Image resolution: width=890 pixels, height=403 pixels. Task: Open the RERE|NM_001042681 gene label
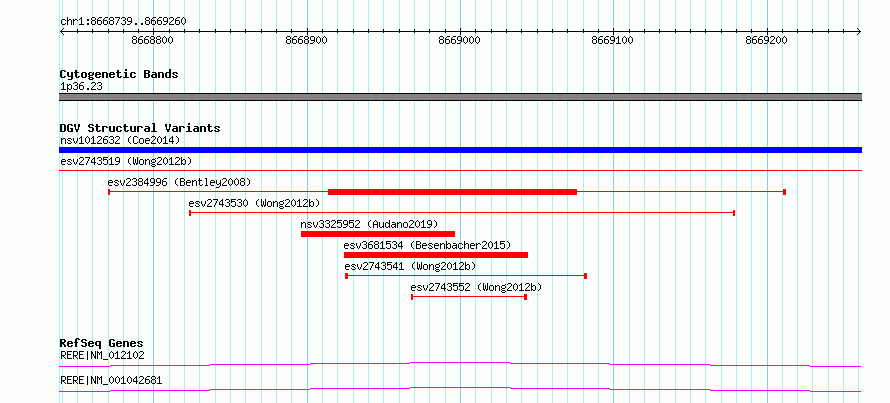(x=111, y=380)
